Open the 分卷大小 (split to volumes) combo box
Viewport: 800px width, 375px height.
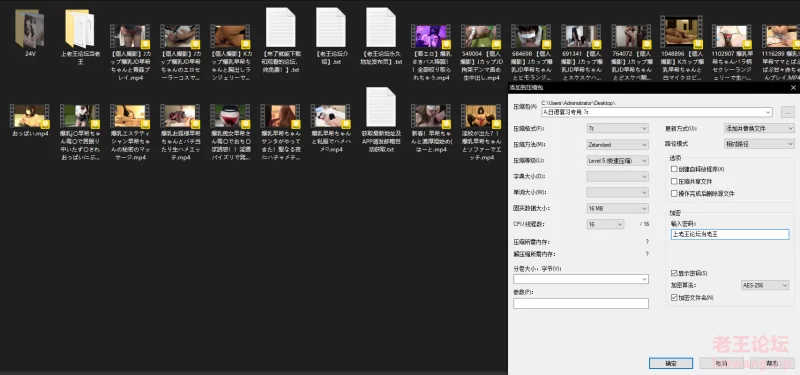(x=581, y=279)
